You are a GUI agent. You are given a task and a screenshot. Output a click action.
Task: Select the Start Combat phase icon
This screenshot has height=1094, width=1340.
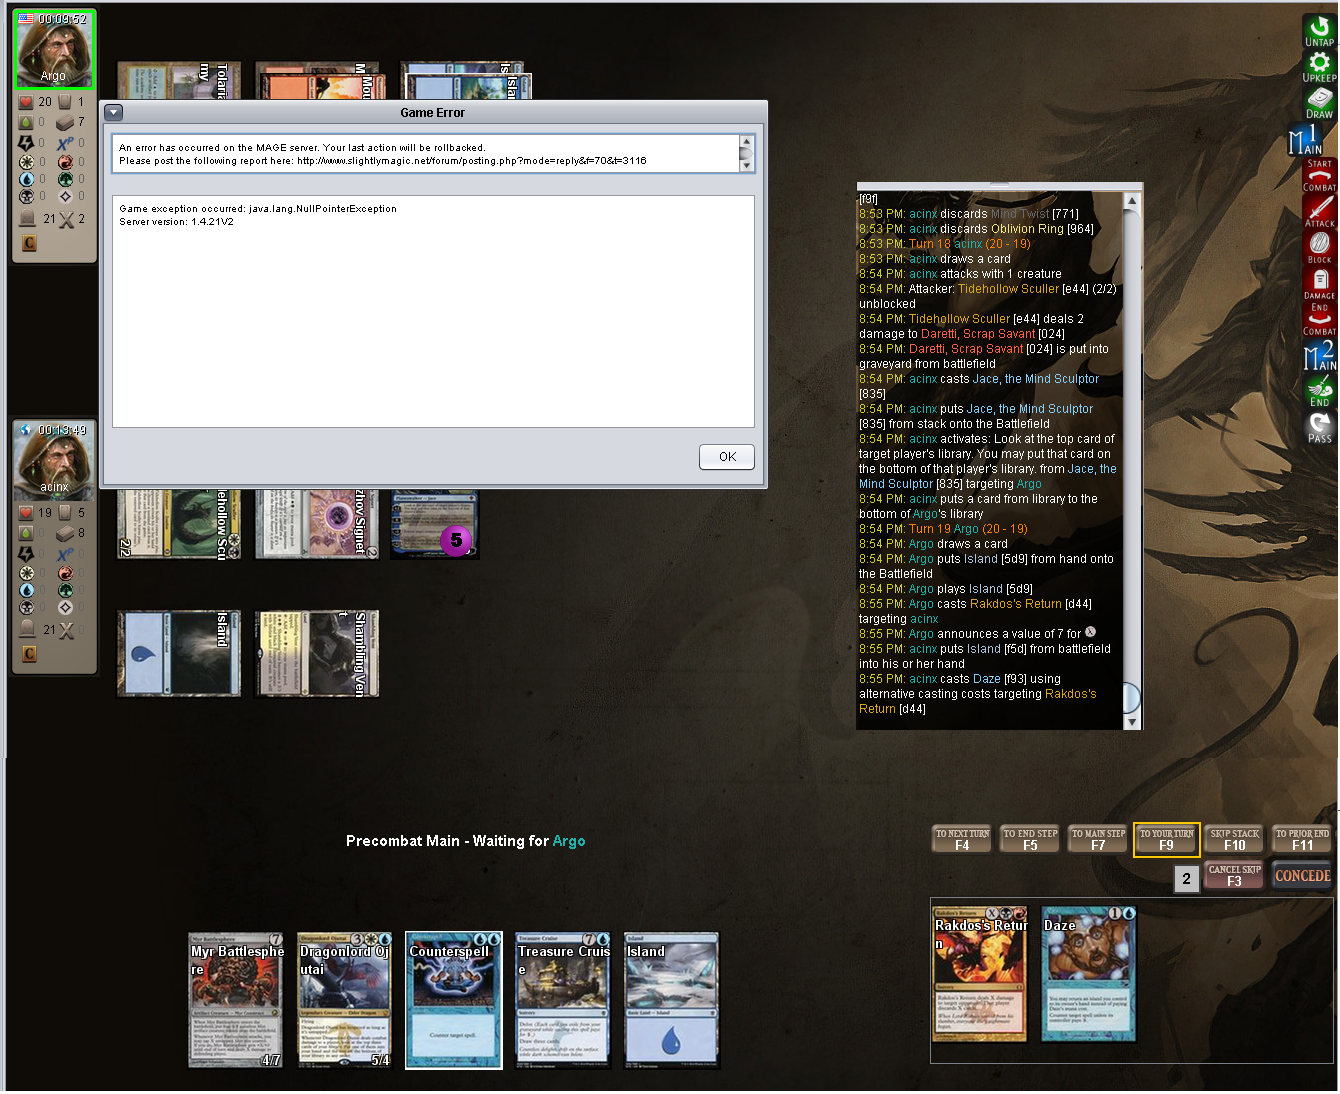tap(1319, 175)
